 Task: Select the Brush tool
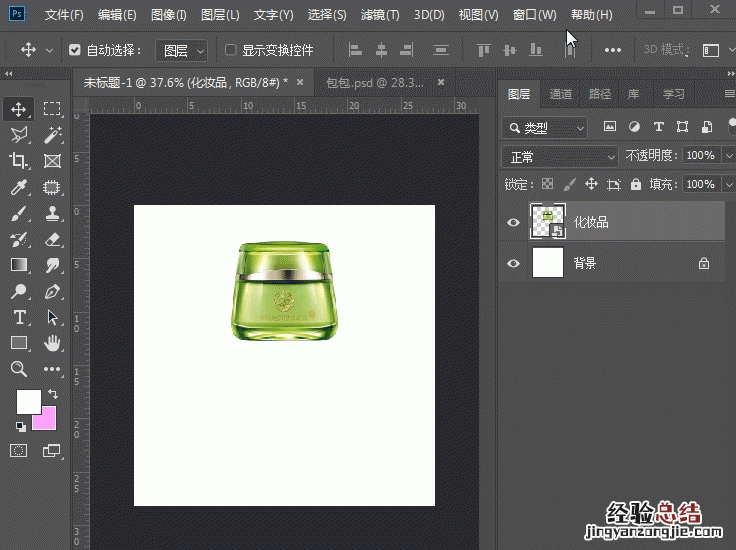(x=19, y=214)
